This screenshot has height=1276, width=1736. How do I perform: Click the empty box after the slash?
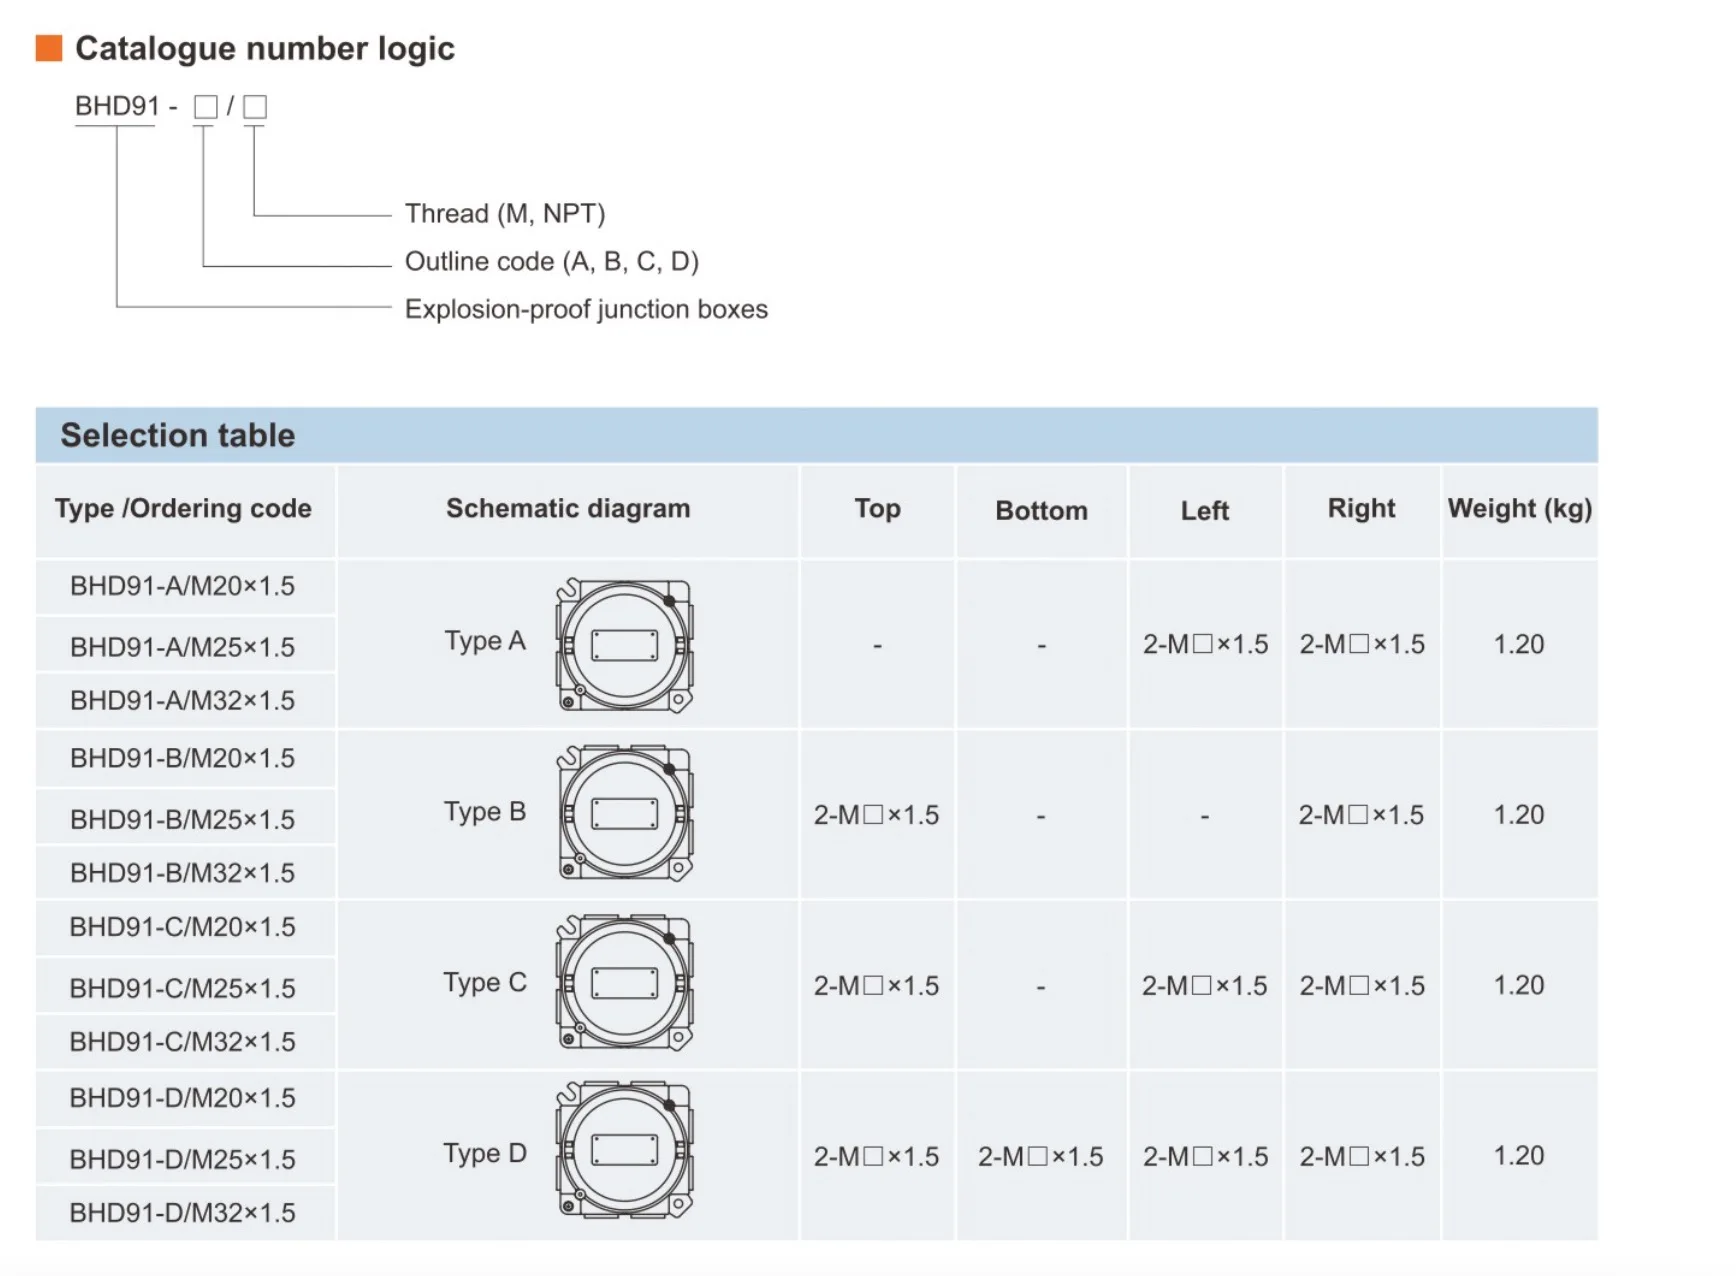coord(255,107)
